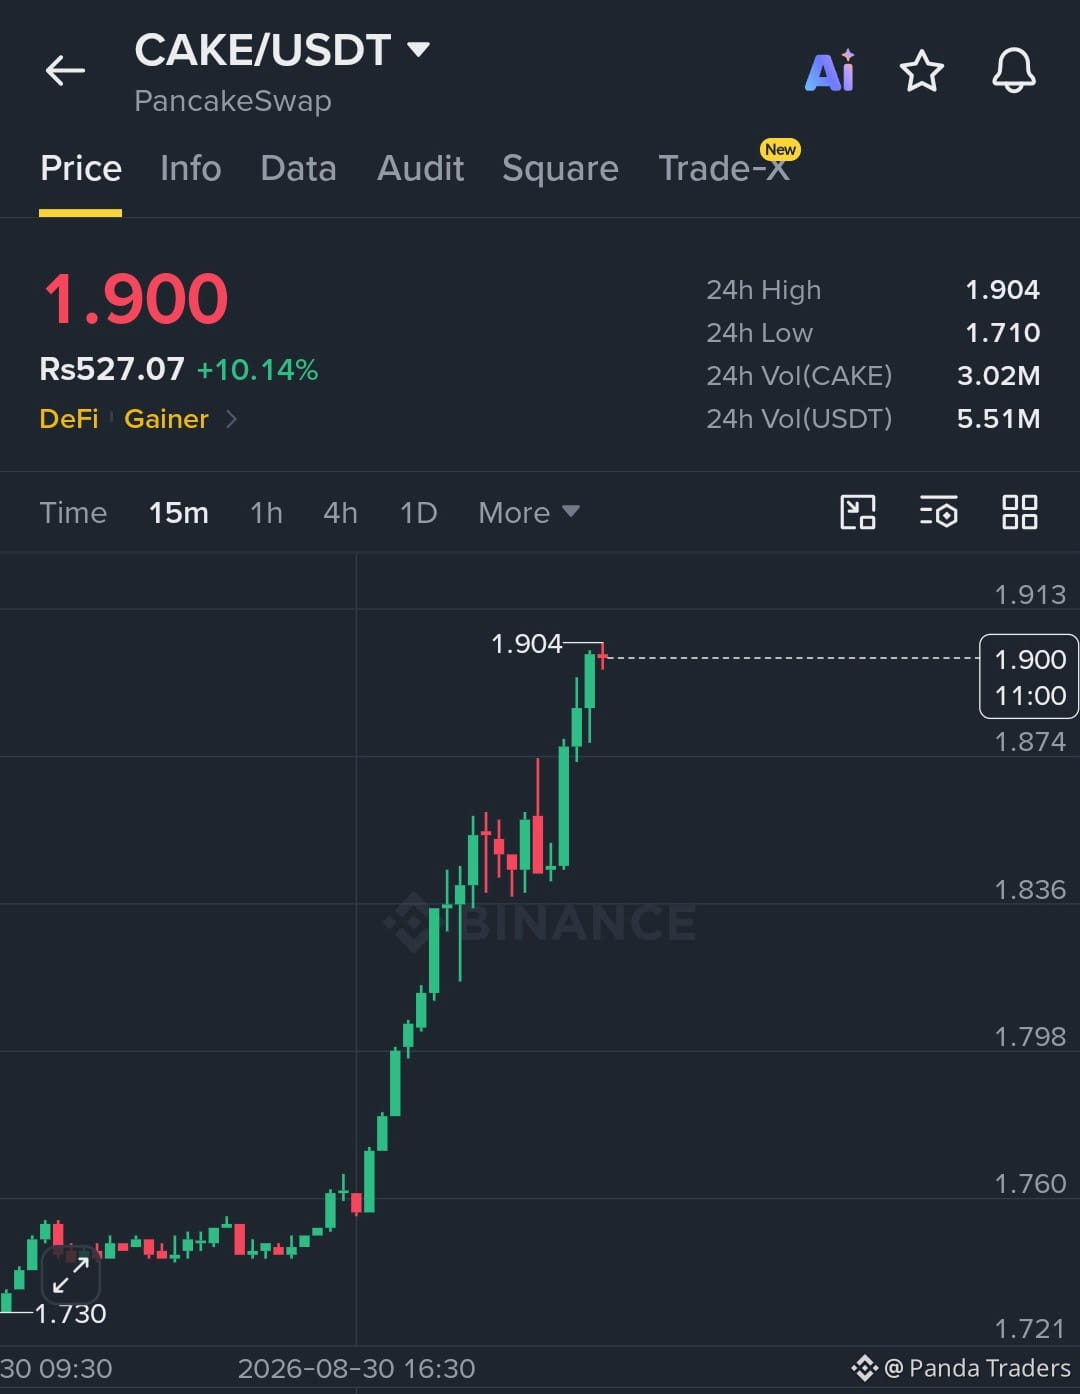The width and height of the screenshot is (1080, 1394).
Task: Expand chart to fullscreen with arrows icon
Action: point(71,1275)
